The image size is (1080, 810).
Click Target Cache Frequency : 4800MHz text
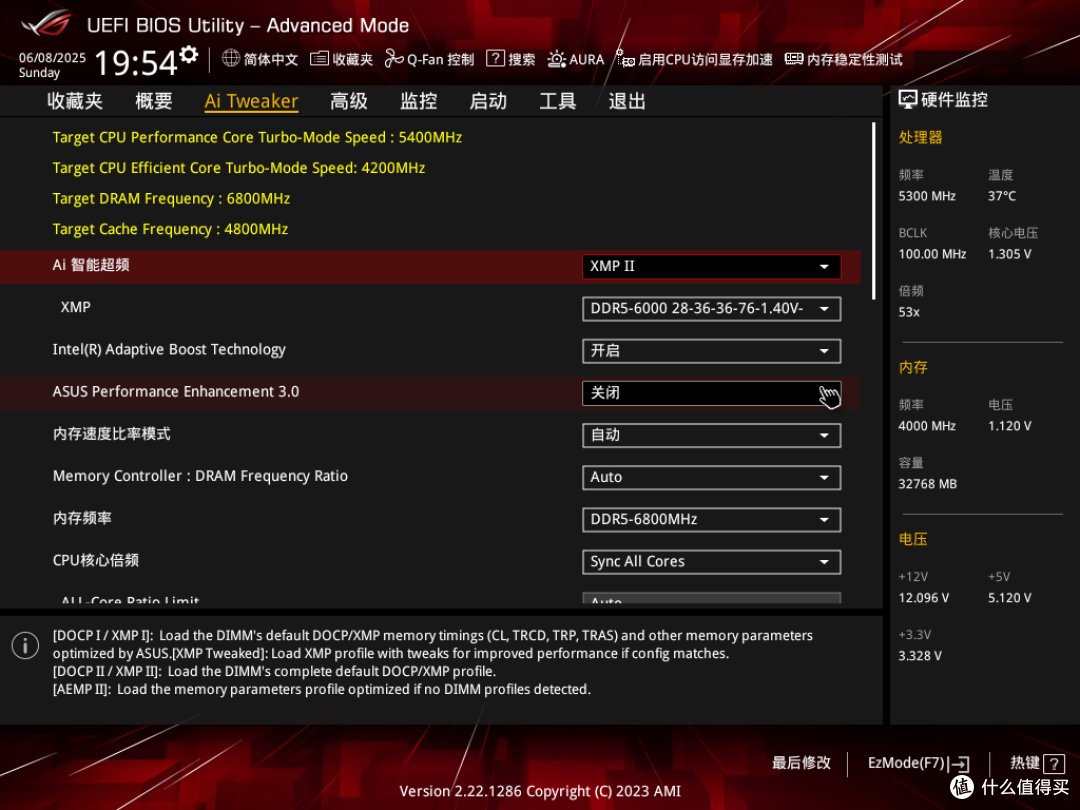170,229
